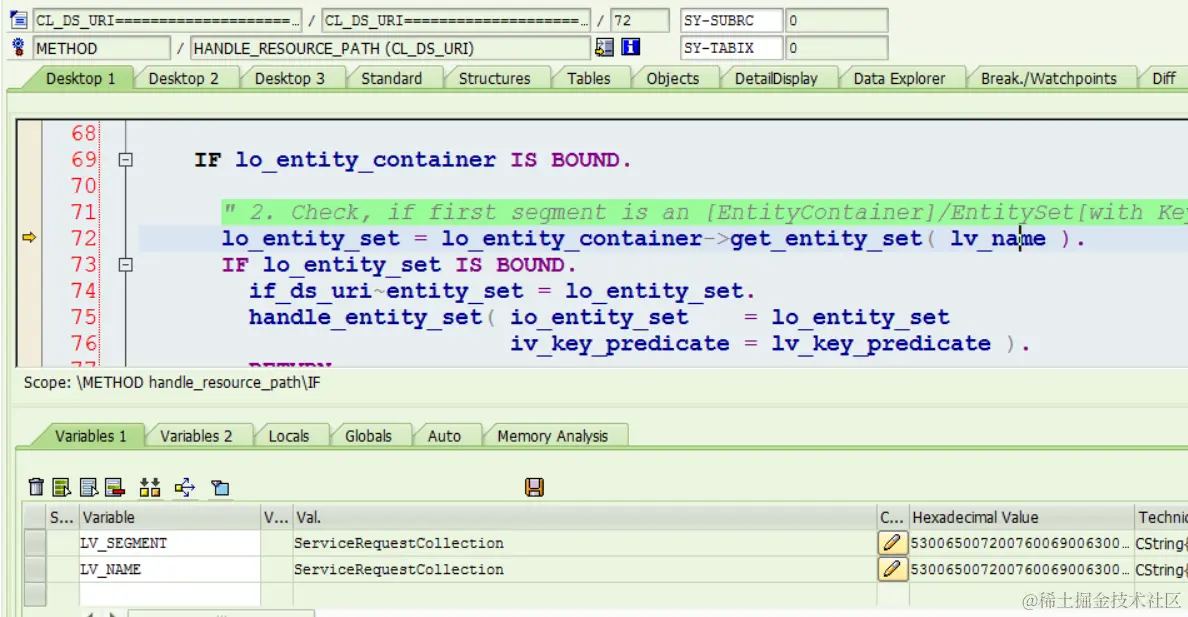Open the DetailDisplay tab
The width and height of the screenshot is (1188, 617).
click(776, 79)
